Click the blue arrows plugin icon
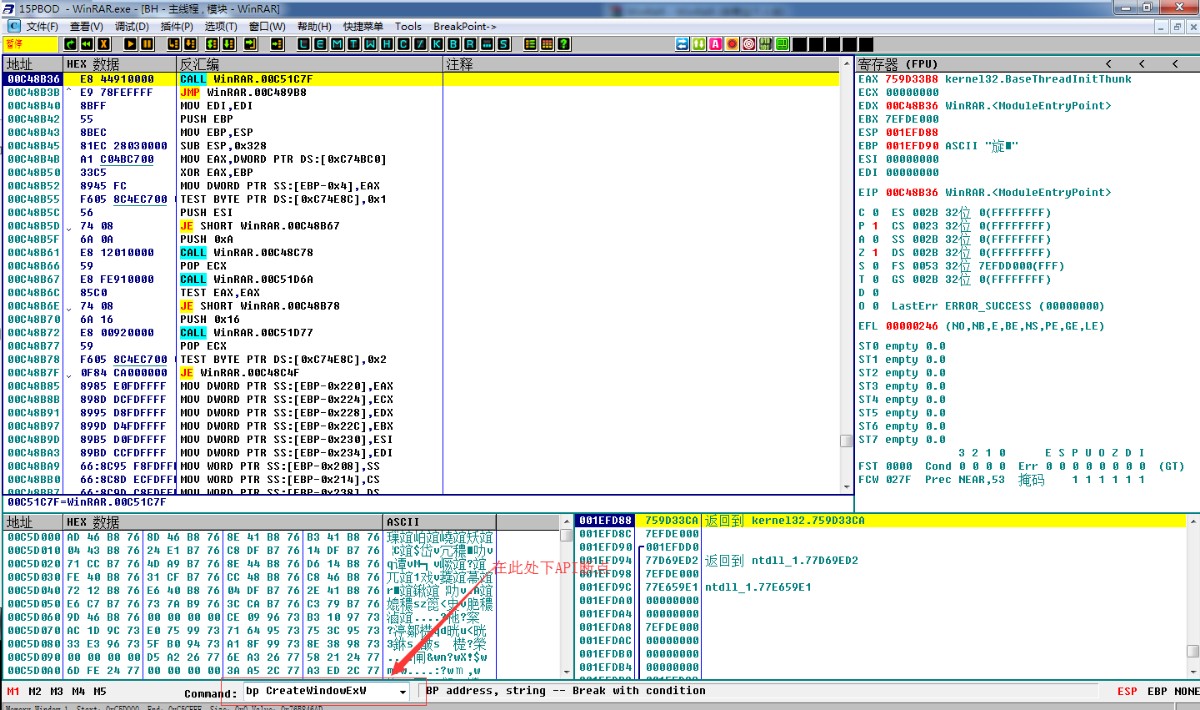1200x710 pixels. (682, 44)
